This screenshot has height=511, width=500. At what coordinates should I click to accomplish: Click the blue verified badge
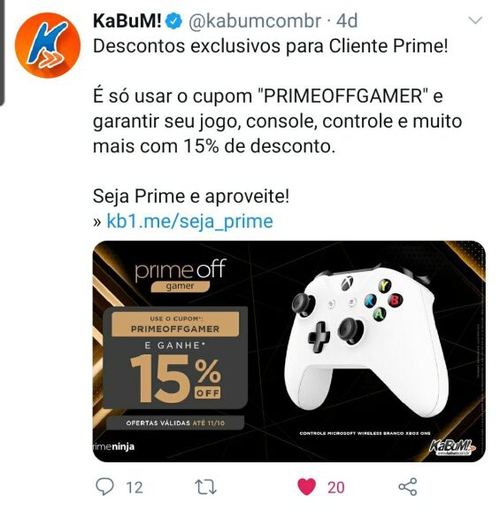point(174,22)
